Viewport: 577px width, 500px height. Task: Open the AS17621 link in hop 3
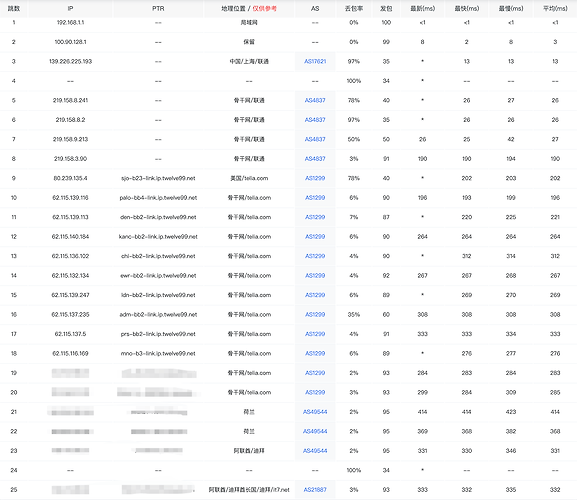coord(315,61)
